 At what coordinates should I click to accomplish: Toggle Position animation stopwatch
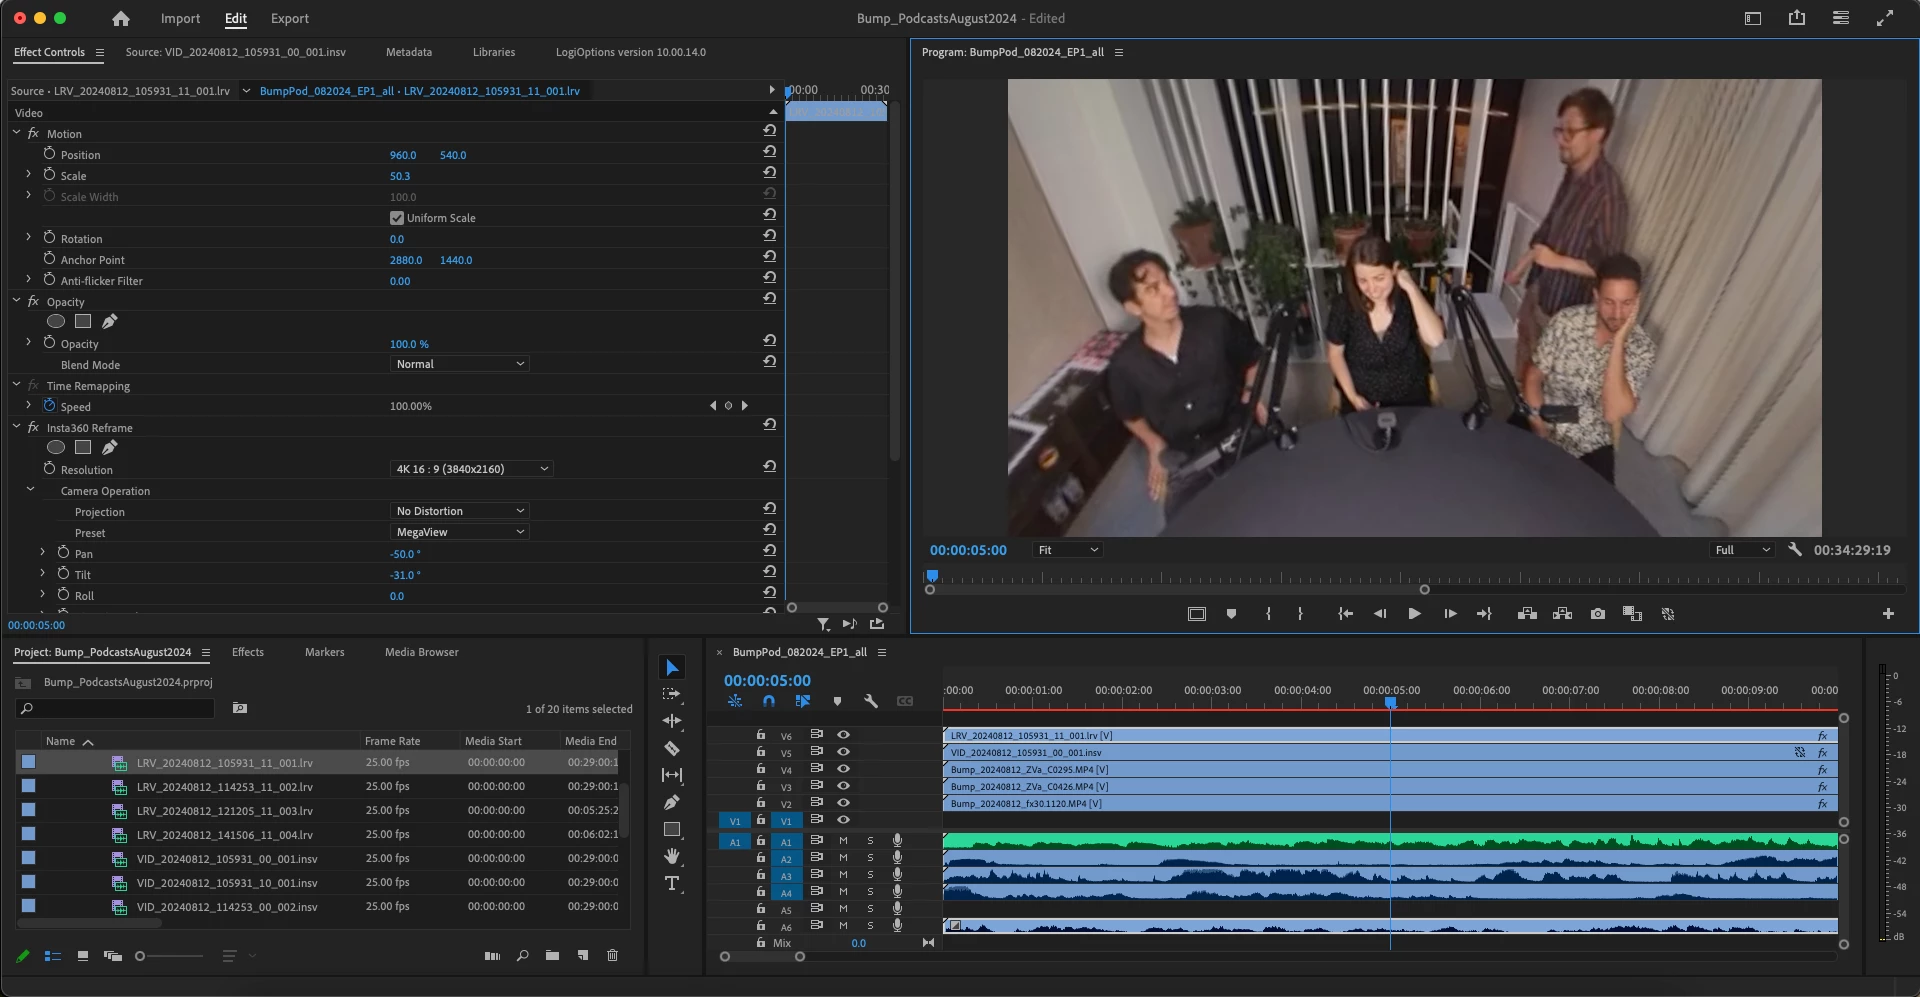click(x=49, y=154)
